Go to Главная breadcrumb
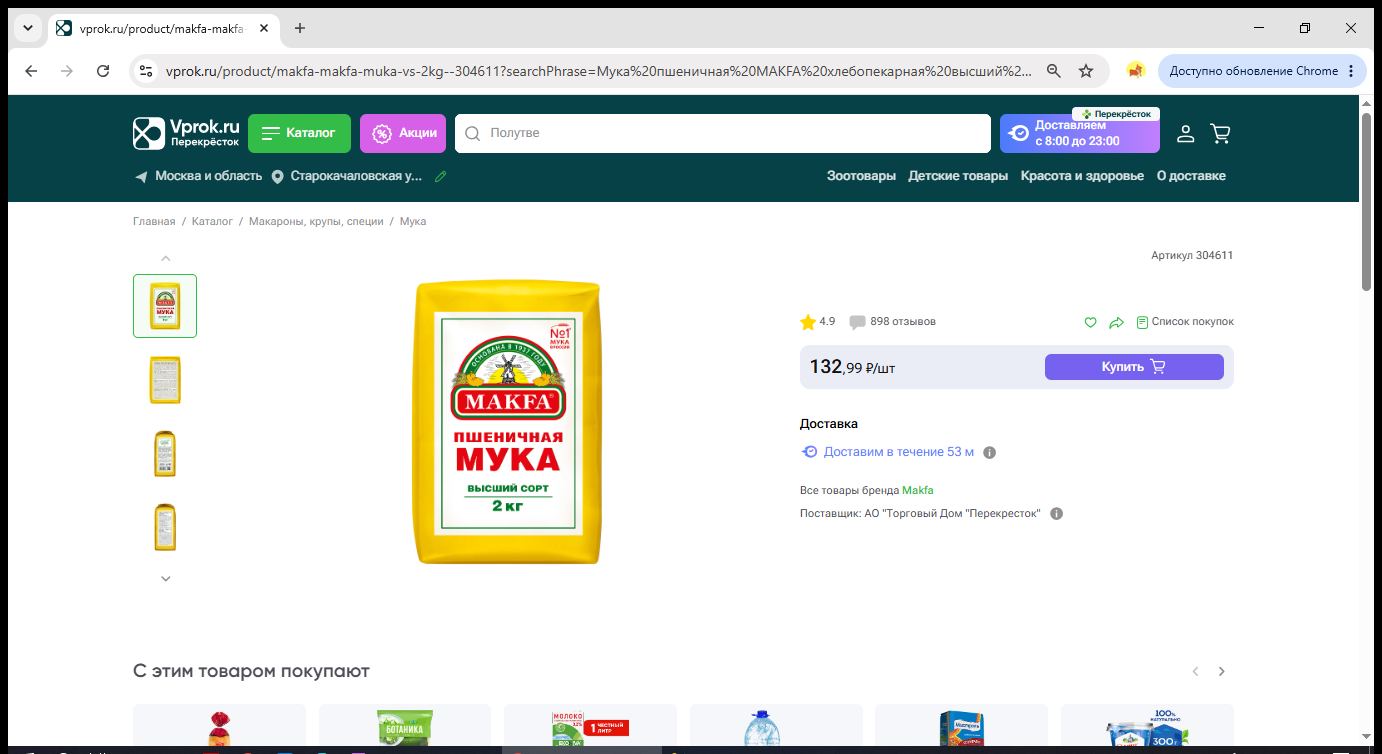Viewport: 1382px width, 754px height. 154,221
